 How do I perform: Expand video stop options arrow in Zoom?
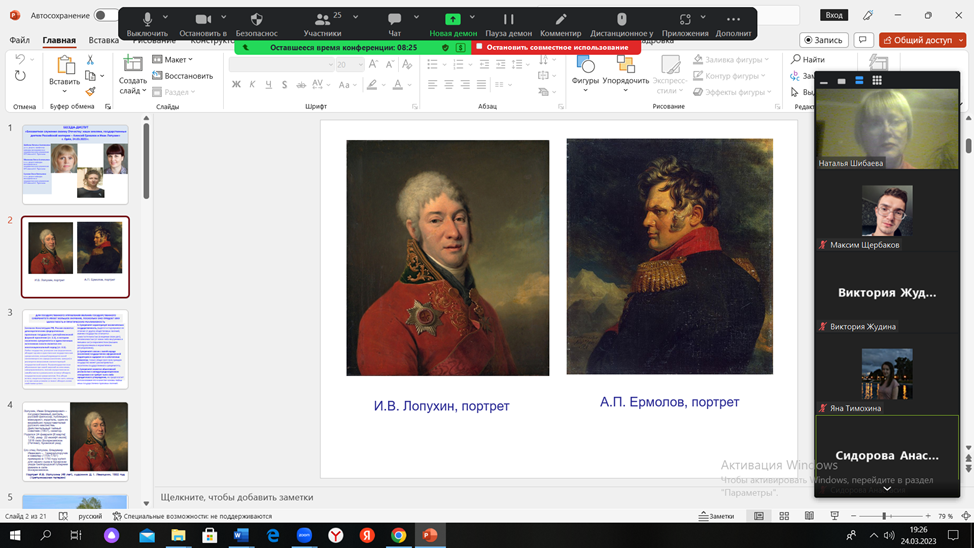(x=224, y=17)
